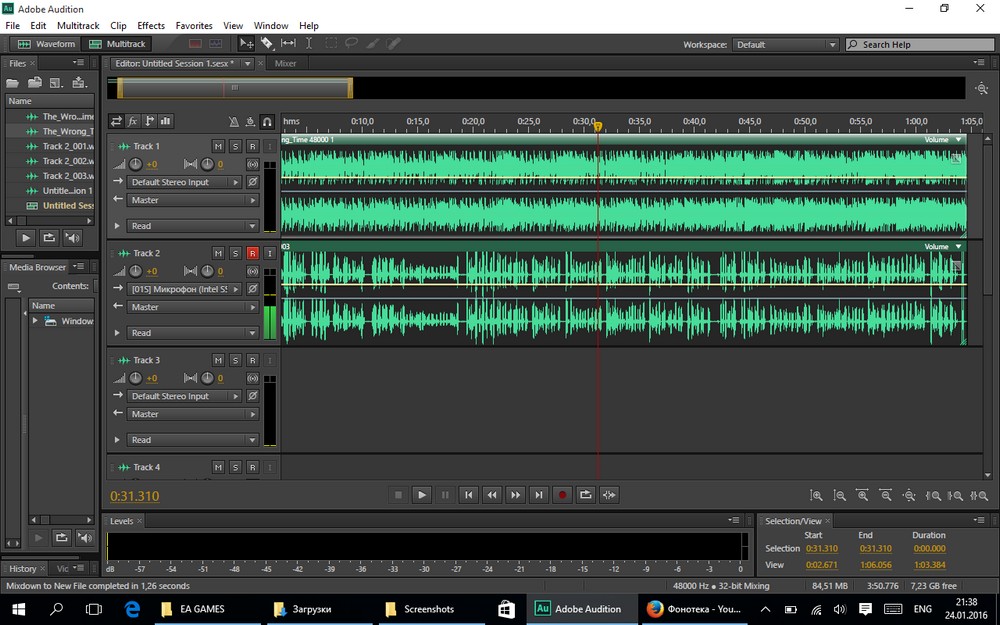Click the Loop Playback button in transport

pyautogui.click(x=586, y=495)
